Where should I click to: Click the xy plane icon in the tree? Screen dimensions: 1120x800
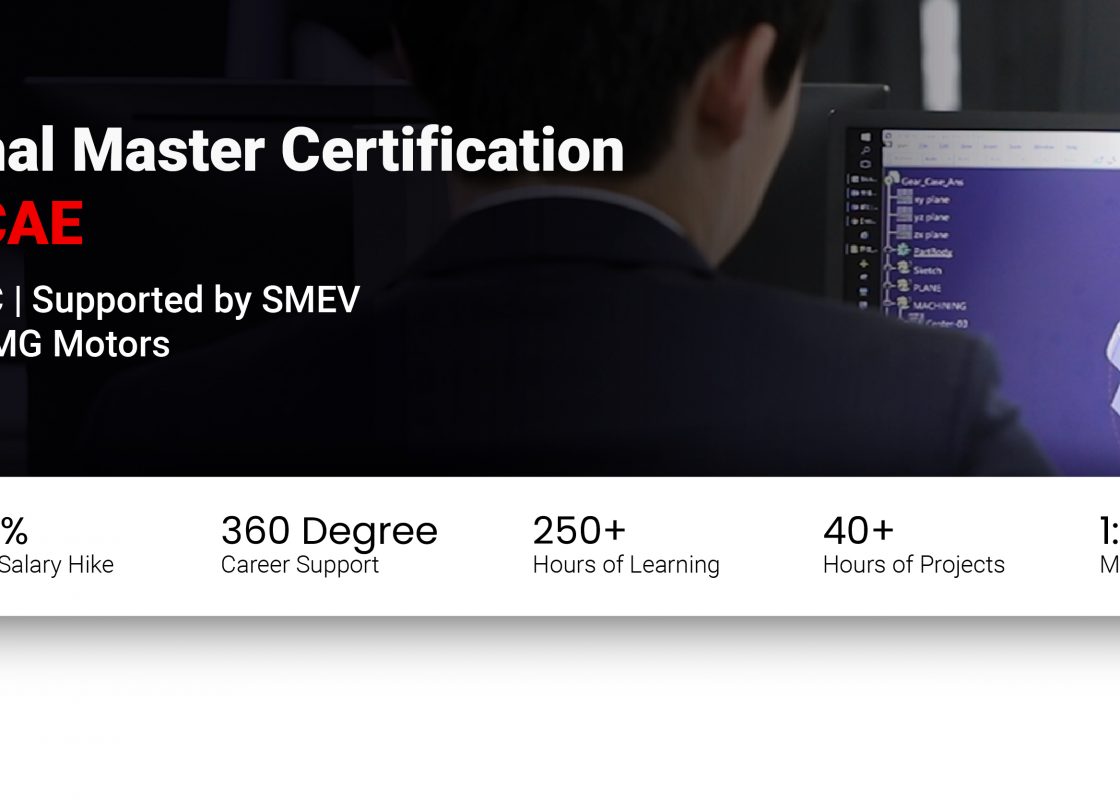click(x=904, y=197)
